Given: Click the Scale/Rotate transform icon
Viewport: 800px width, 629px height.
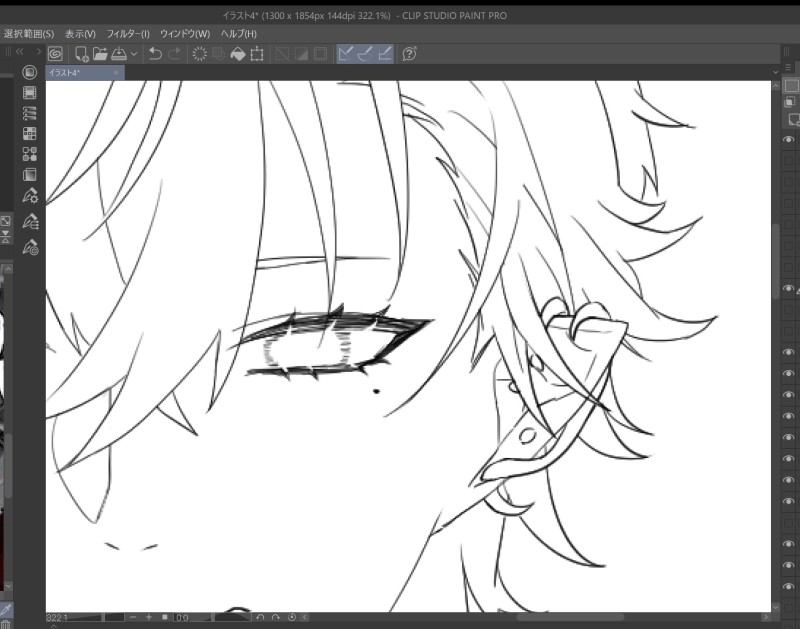Looking at the screenshot, I should click(x=257, y=54).
